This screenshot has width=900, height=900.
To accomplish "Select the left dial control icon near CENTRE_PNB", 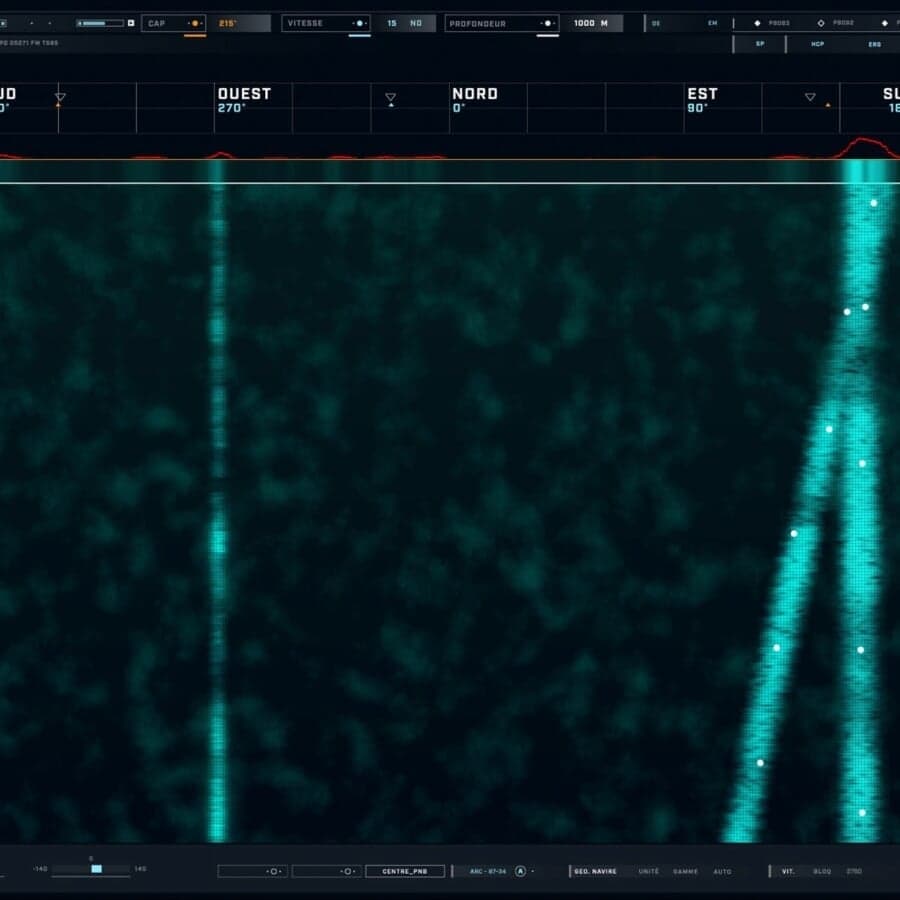I will (x=272, y=870).
